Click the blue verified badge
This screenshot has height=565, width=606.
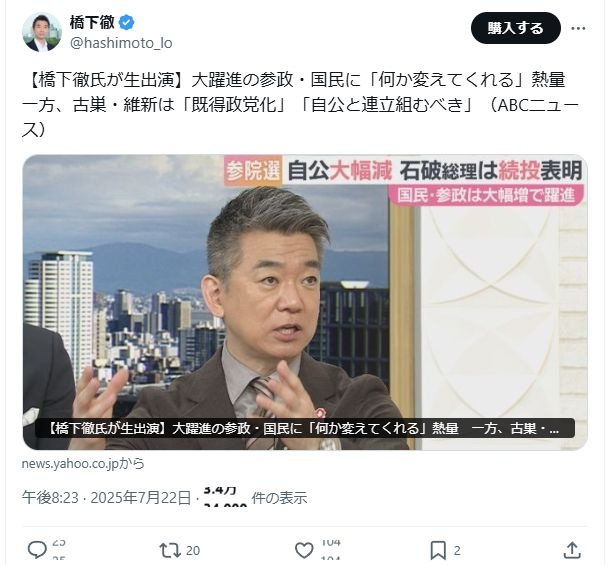coord(126,22)
